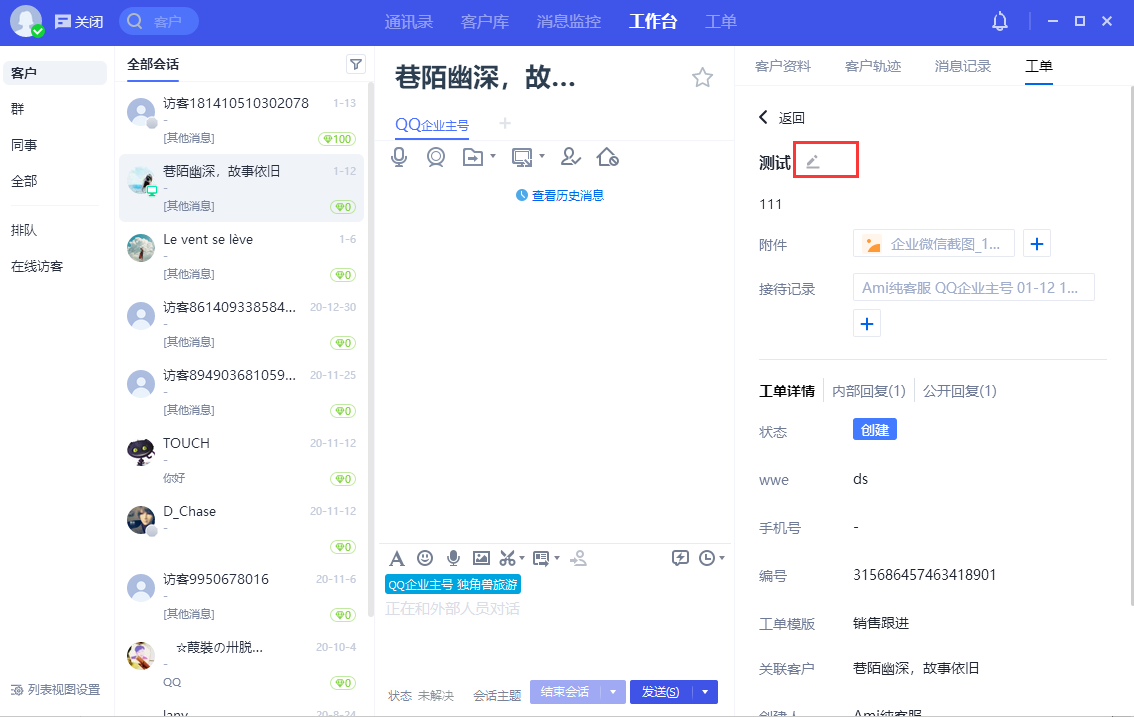This screenshot has width=1134, height=717.
Task: Add an attachment with the plus button
Action: pyautogui.click(x=1036, y=244)
